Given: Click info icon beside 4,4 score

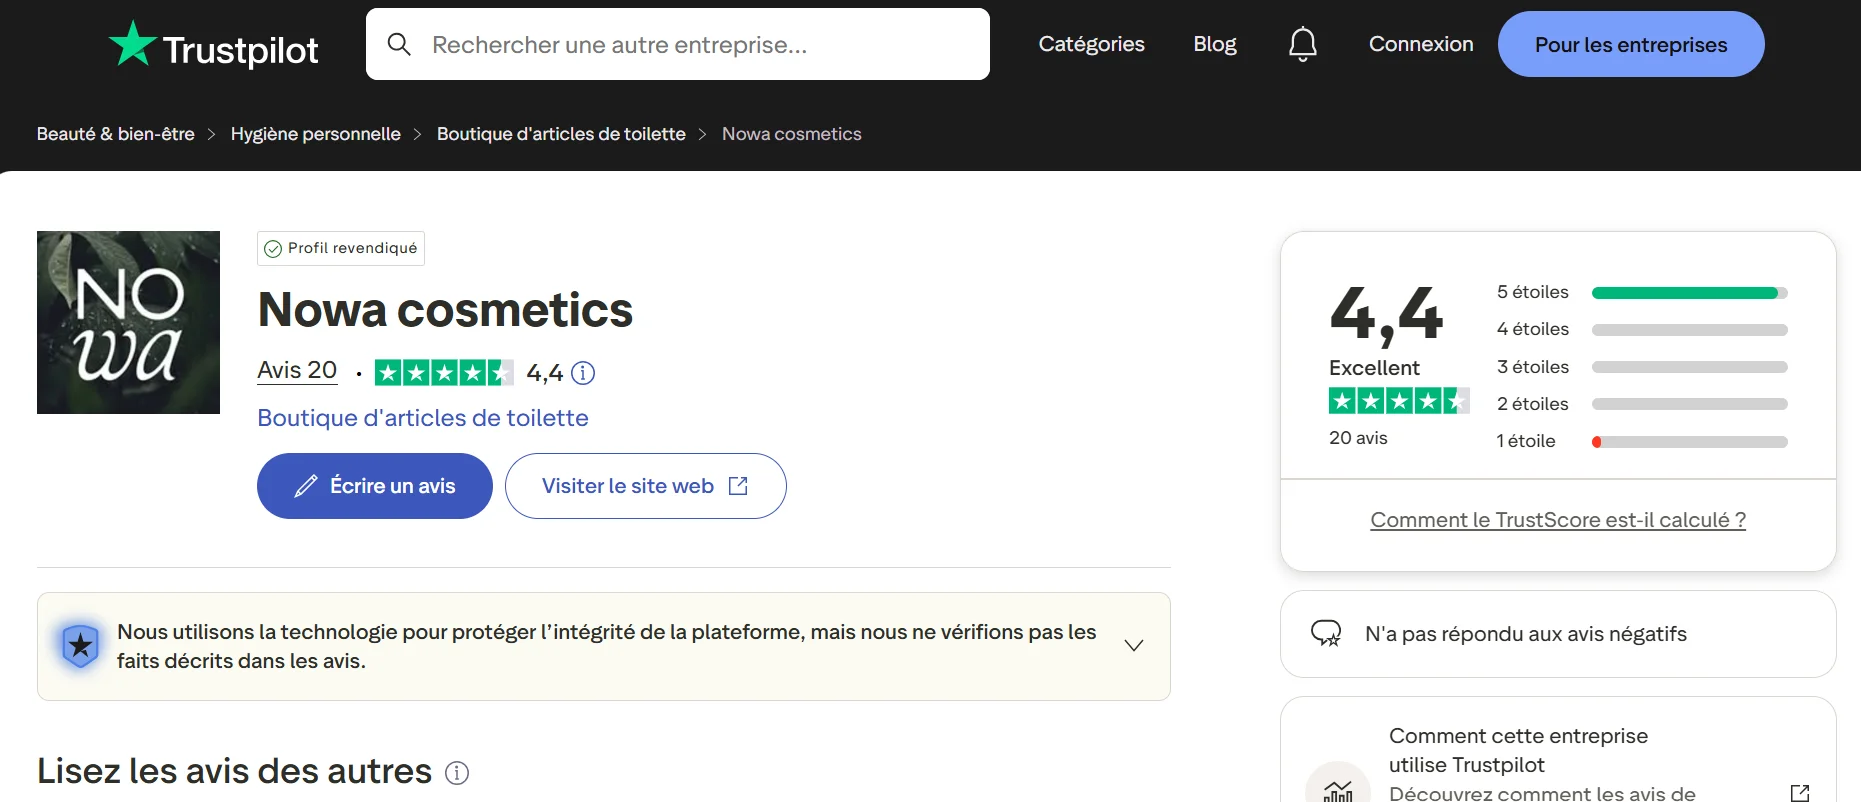Looking at the screenshot, I should click(583, 373).
